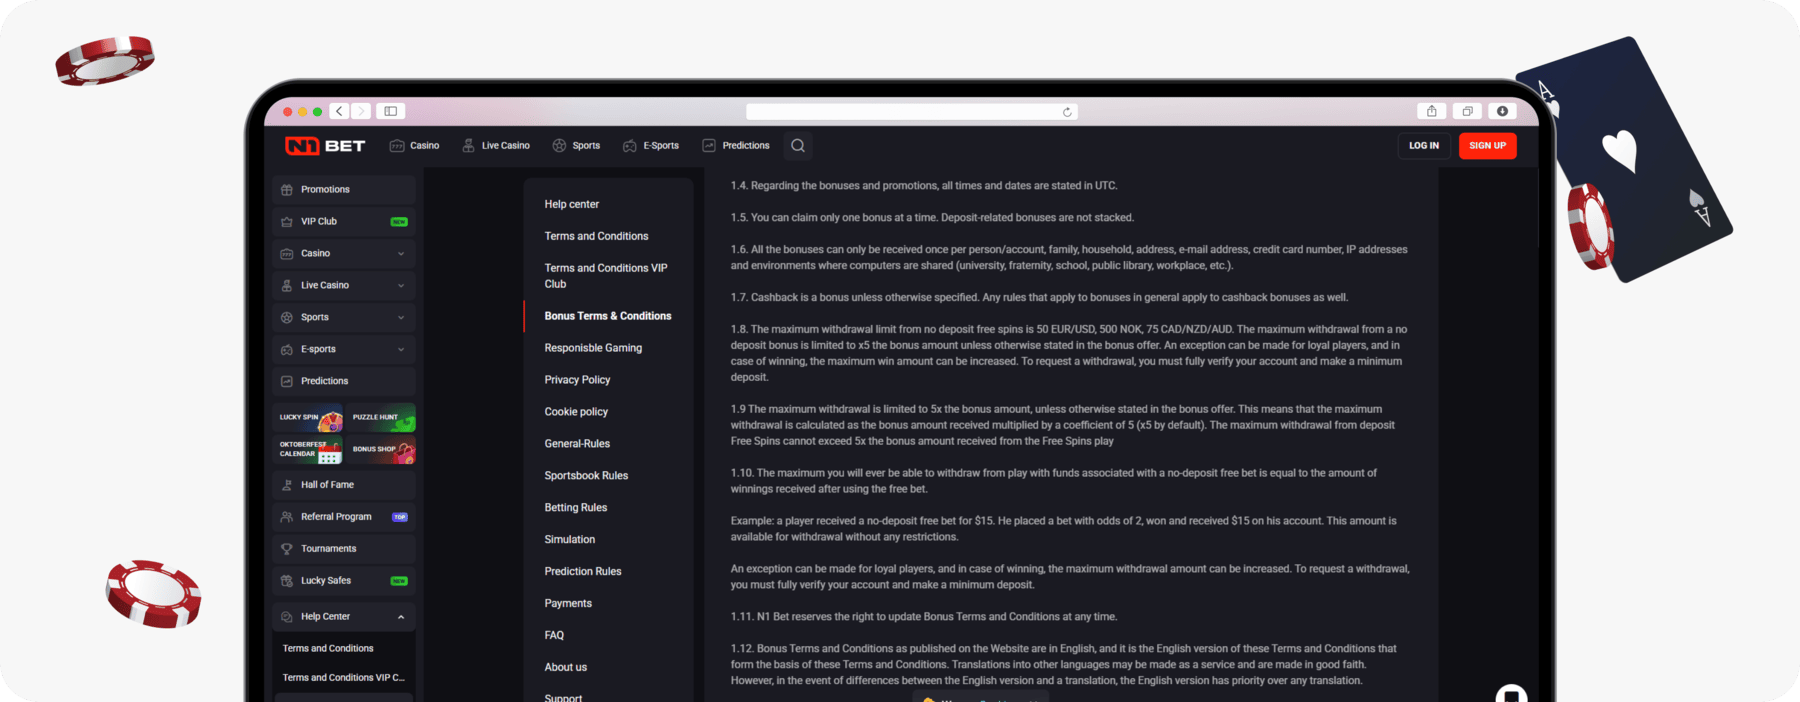Open the Oktoberfest Calendar tile
The image size is (1800, 702).
point(308,450)
